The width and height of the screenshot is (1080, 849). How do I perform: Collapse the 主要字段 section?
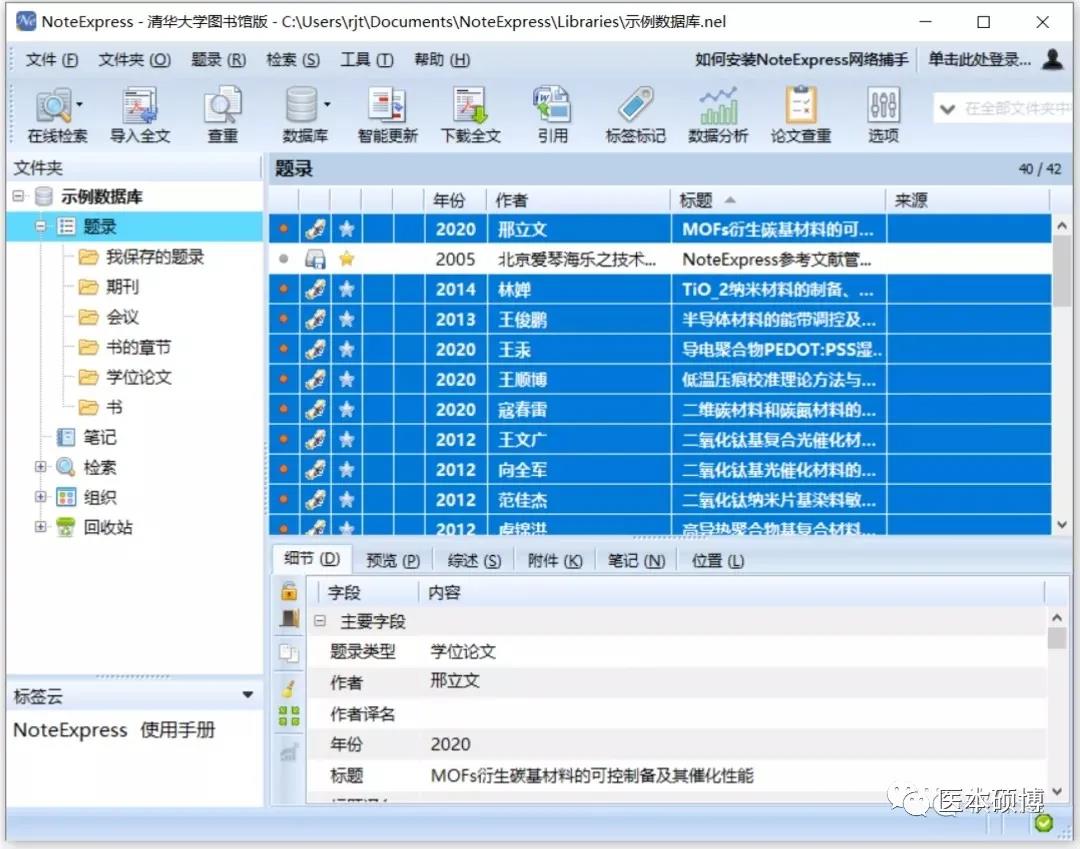click(x=319, y=620)
